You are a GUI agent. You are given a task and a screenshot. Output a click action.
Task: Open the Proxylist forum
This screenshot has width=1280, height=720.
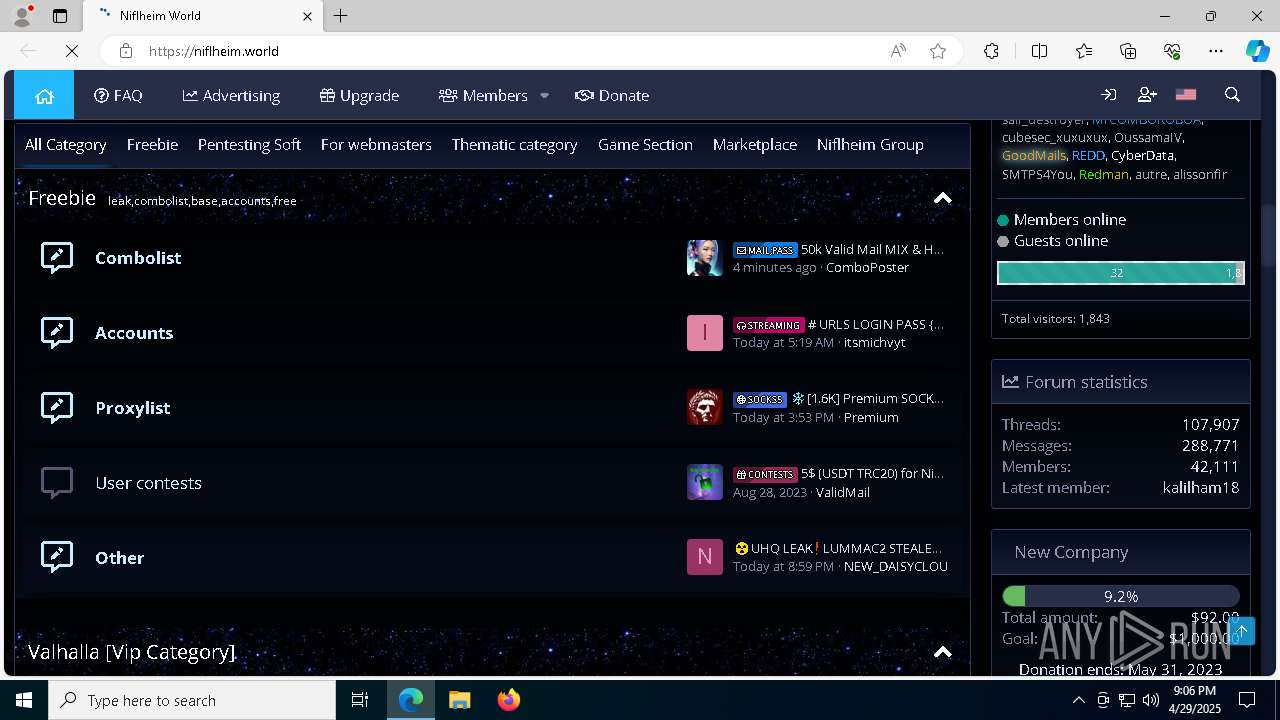132,408
